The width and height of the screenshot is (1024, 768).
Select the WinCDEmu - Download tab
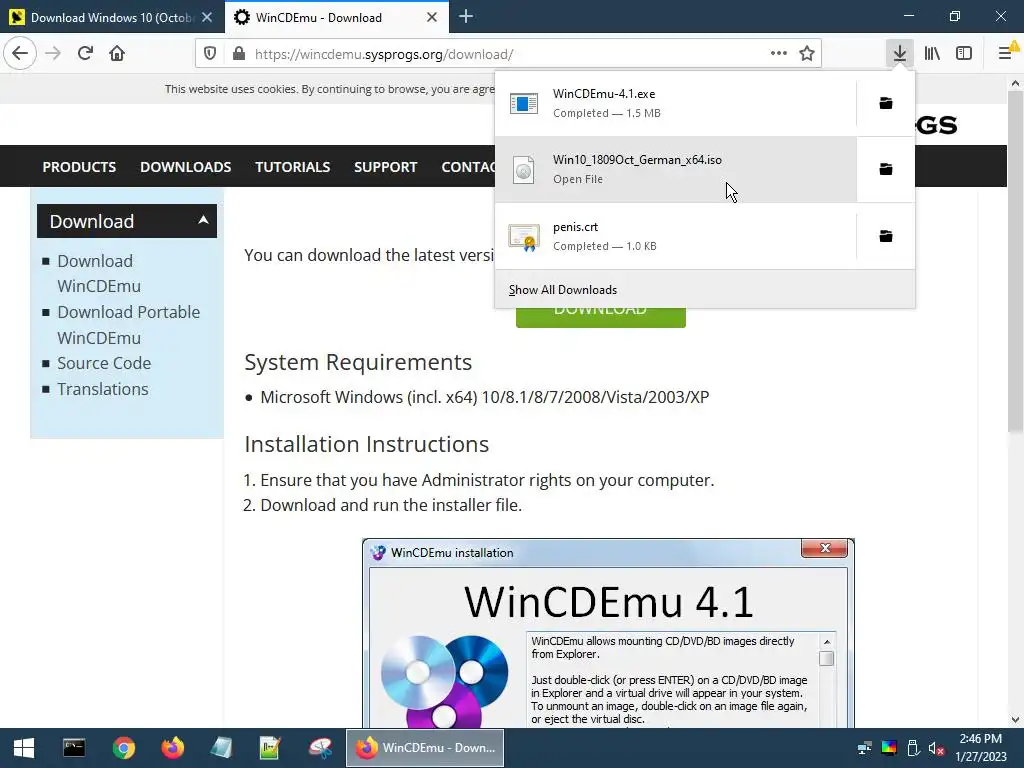(x=337, y=18)
